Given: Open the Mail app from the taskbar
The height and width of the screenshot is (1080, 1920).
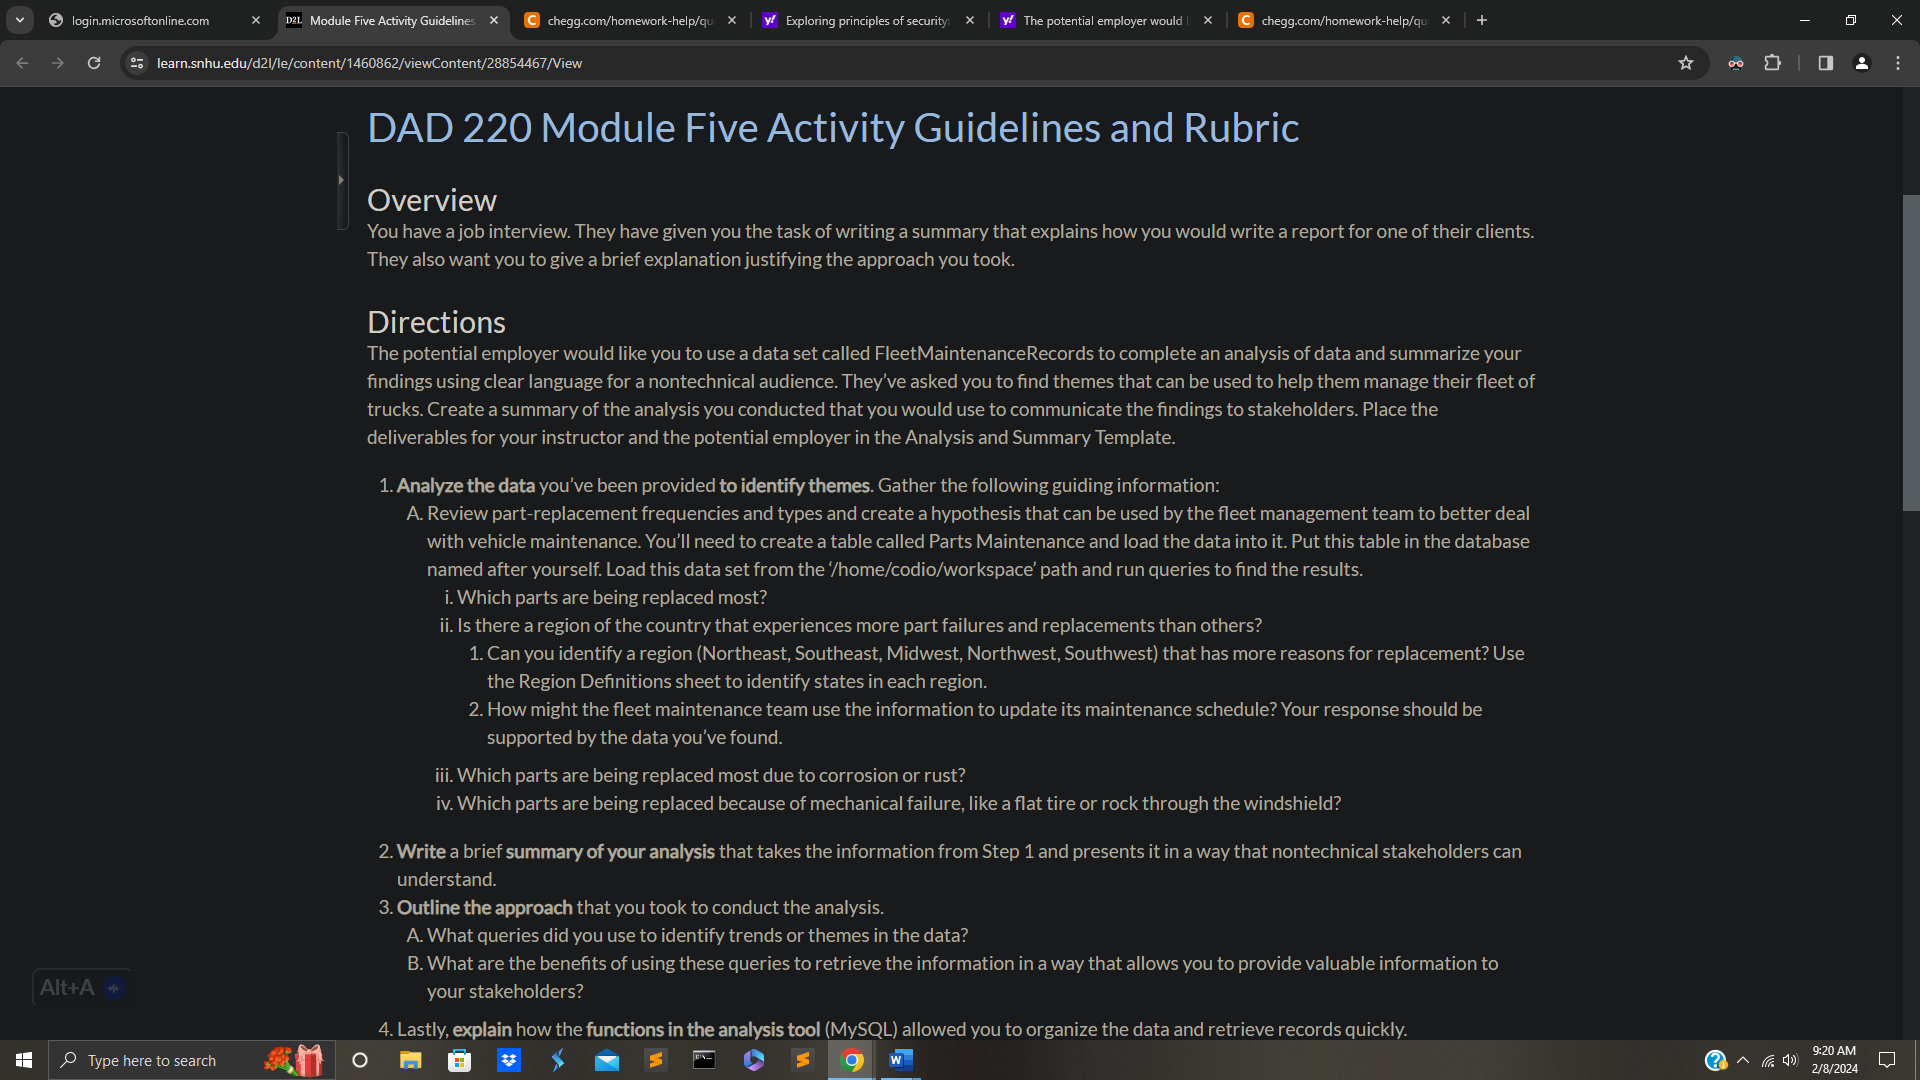Looking at the screenshot, I should coord(607,1060).
